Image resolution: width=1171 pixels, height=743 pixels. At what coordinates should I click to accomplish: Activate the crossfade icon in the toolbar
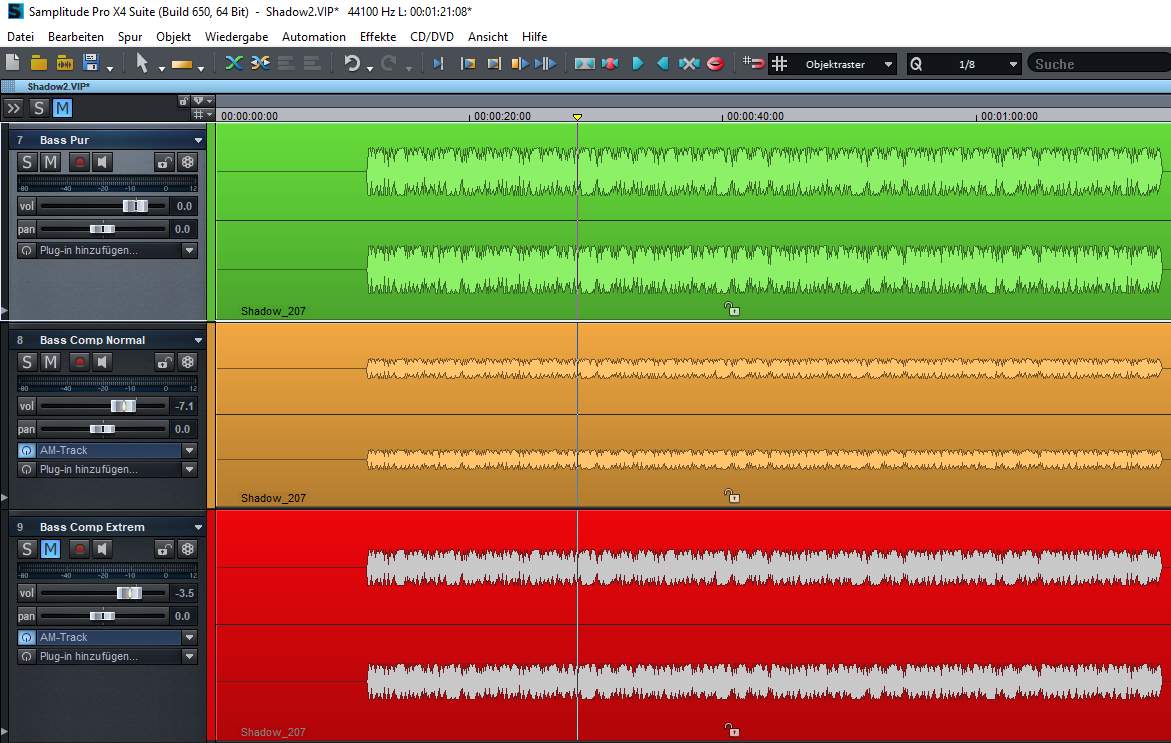234,63
